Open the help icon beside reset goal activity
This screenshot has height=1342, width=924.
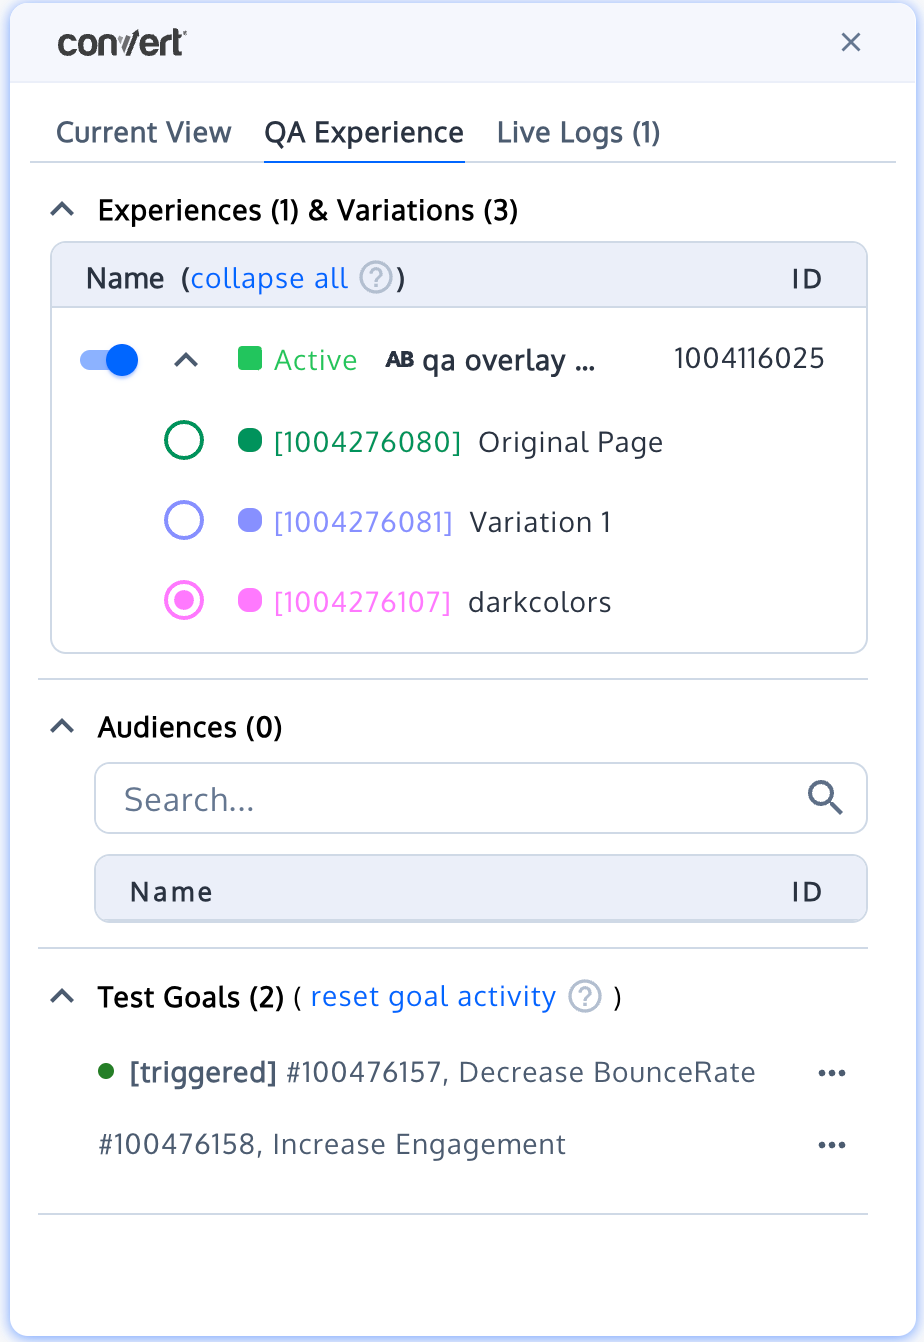click(x=585, y=996)
